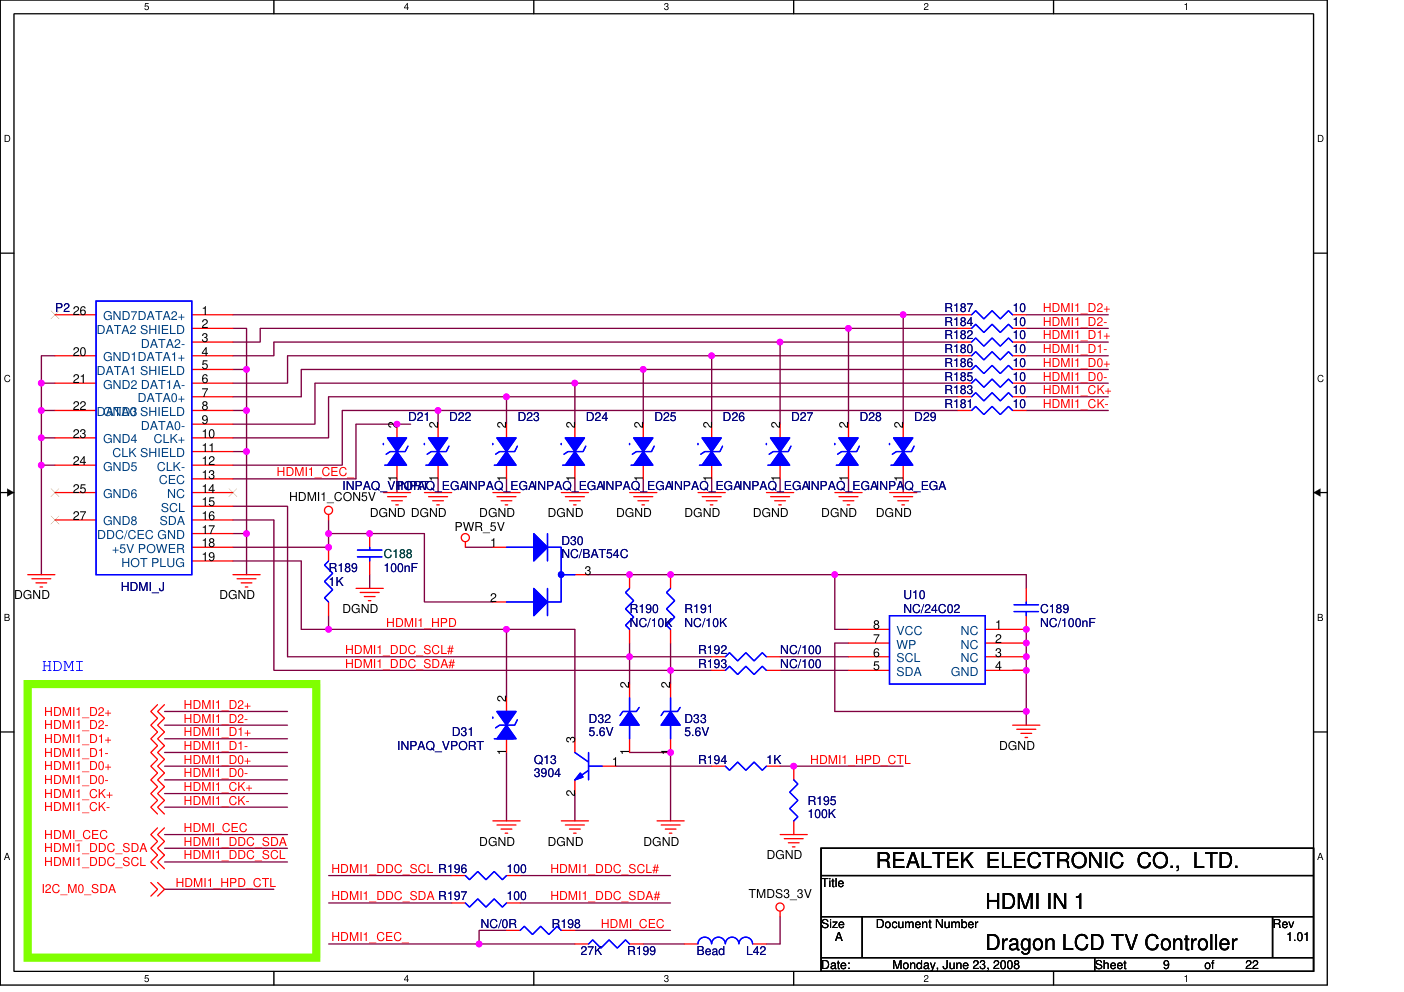This screenshot has height=992, width=1404.
Task: Select upper diode of D30 NC/BAT54C
Action: tap(540, 547)
